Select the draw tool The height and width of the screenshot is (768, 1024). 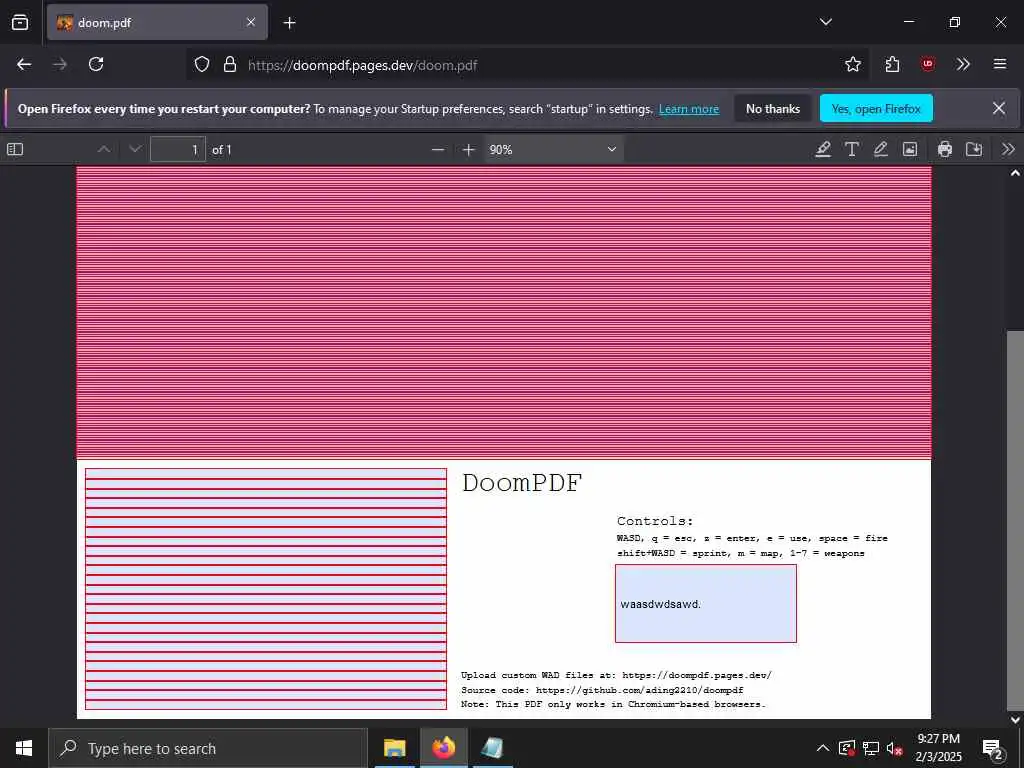tap(880, 150)
